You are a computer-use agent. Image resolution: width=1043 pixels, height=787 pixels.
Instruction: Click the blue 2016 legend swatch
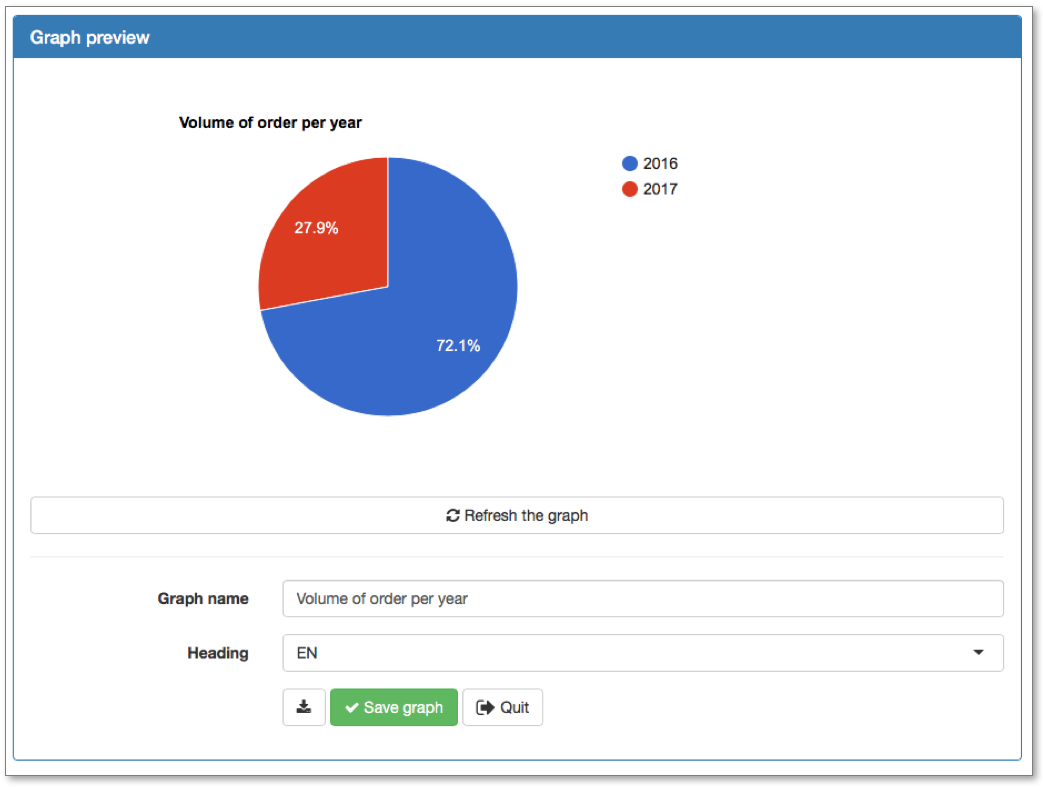click(630, 164)
